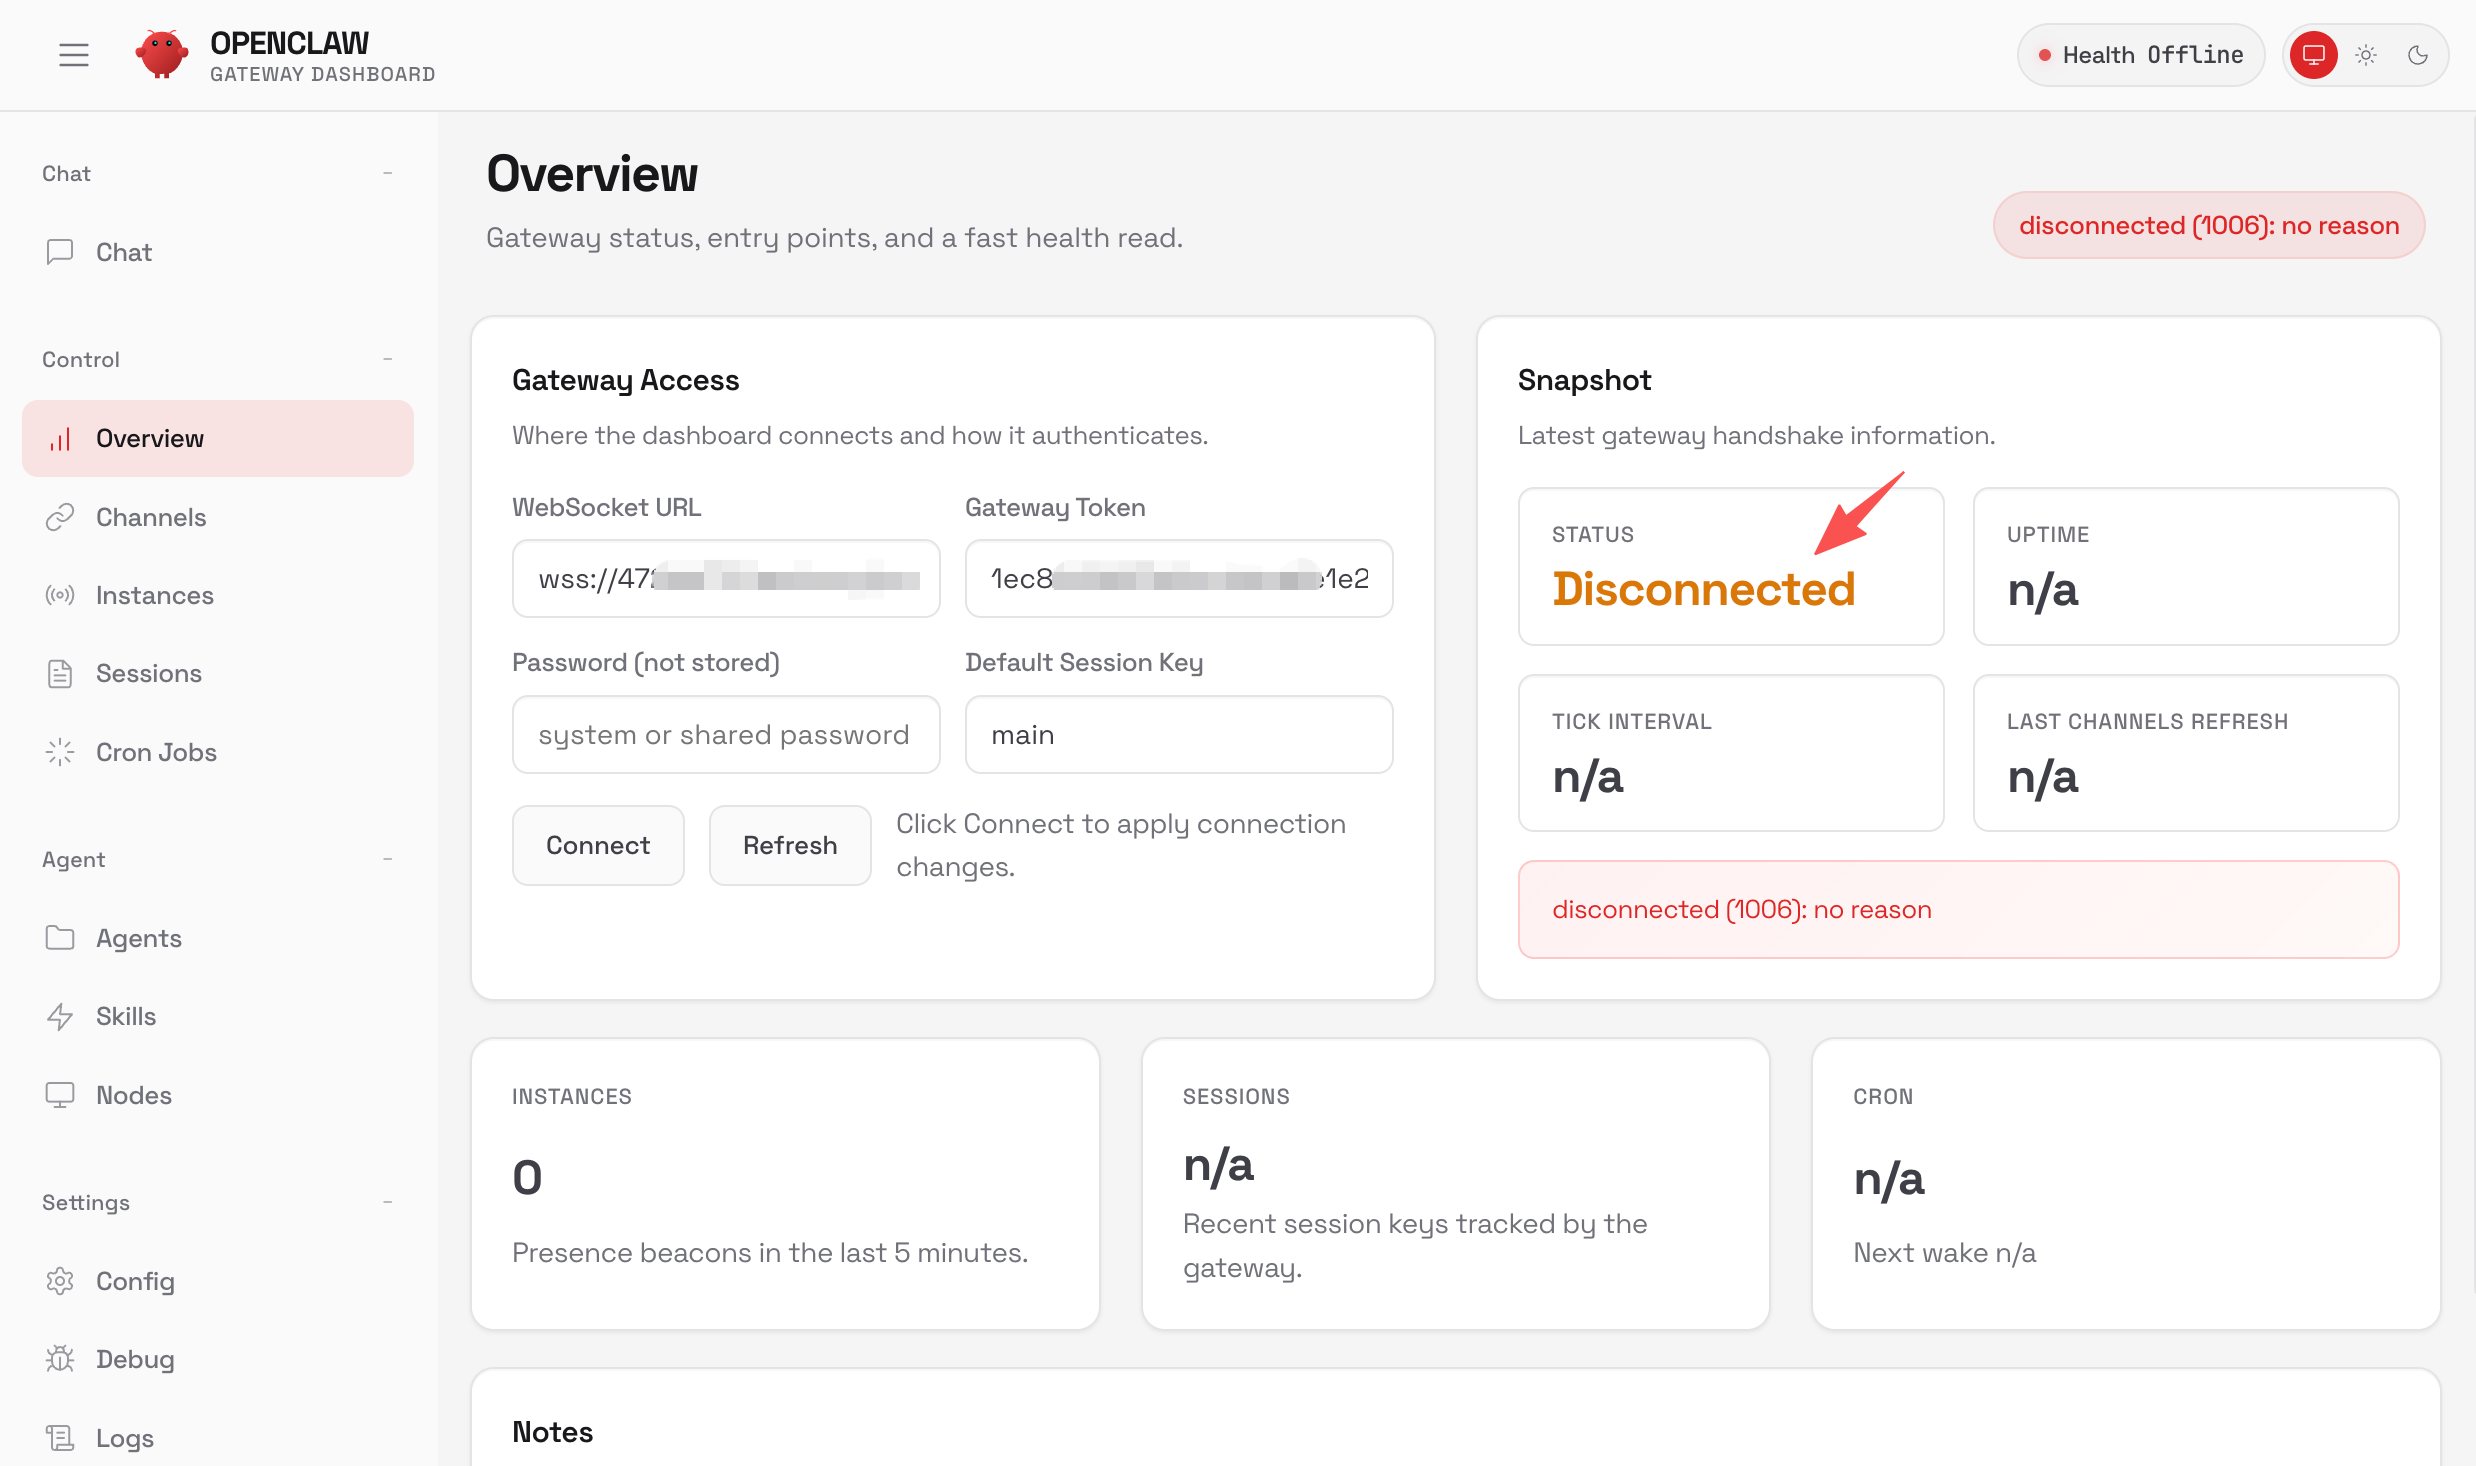Select Sessions in the sidebar
The image size is (2476, 1466).
[148, 673]
